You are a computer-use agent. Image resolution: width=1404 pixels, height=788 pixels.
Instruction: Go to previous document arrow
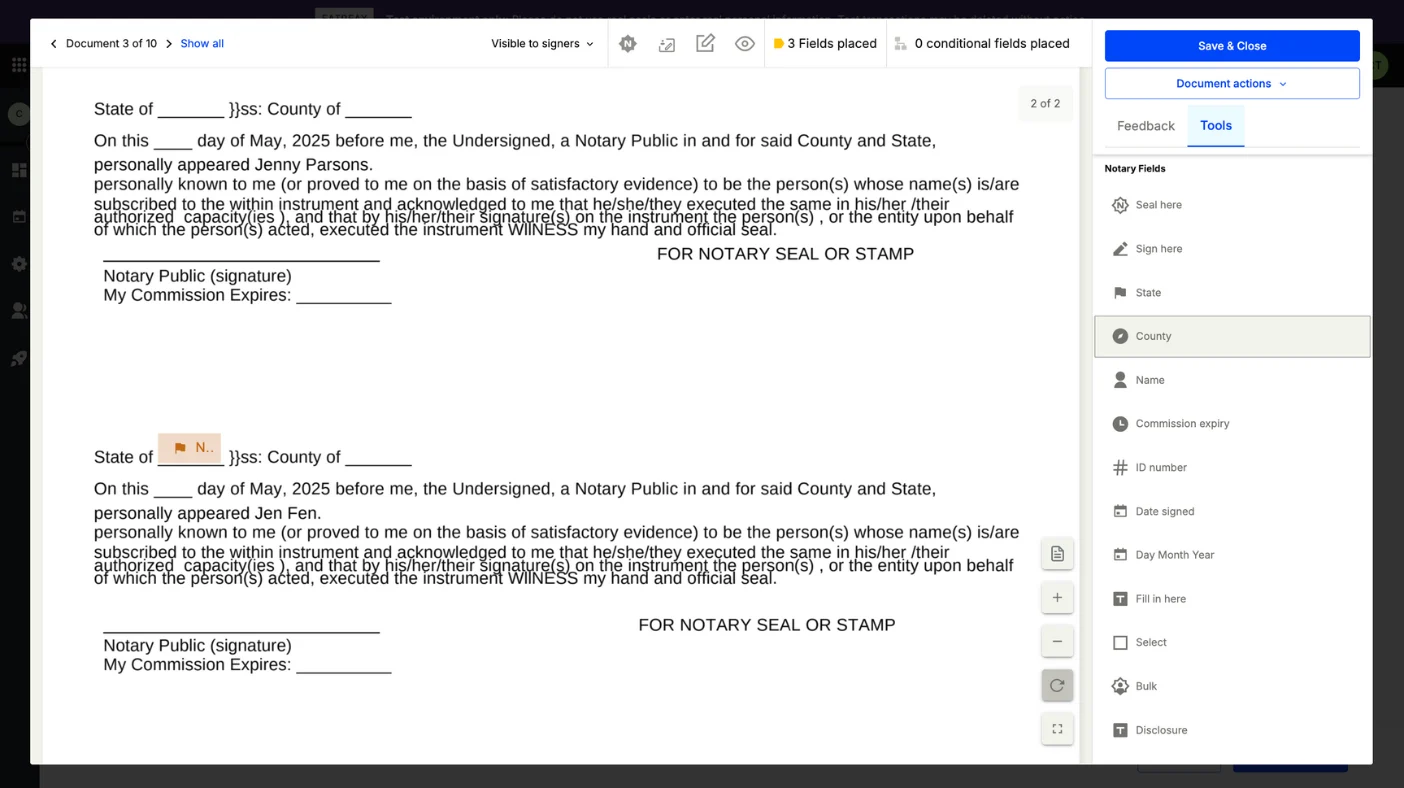[x=54, y=44]
